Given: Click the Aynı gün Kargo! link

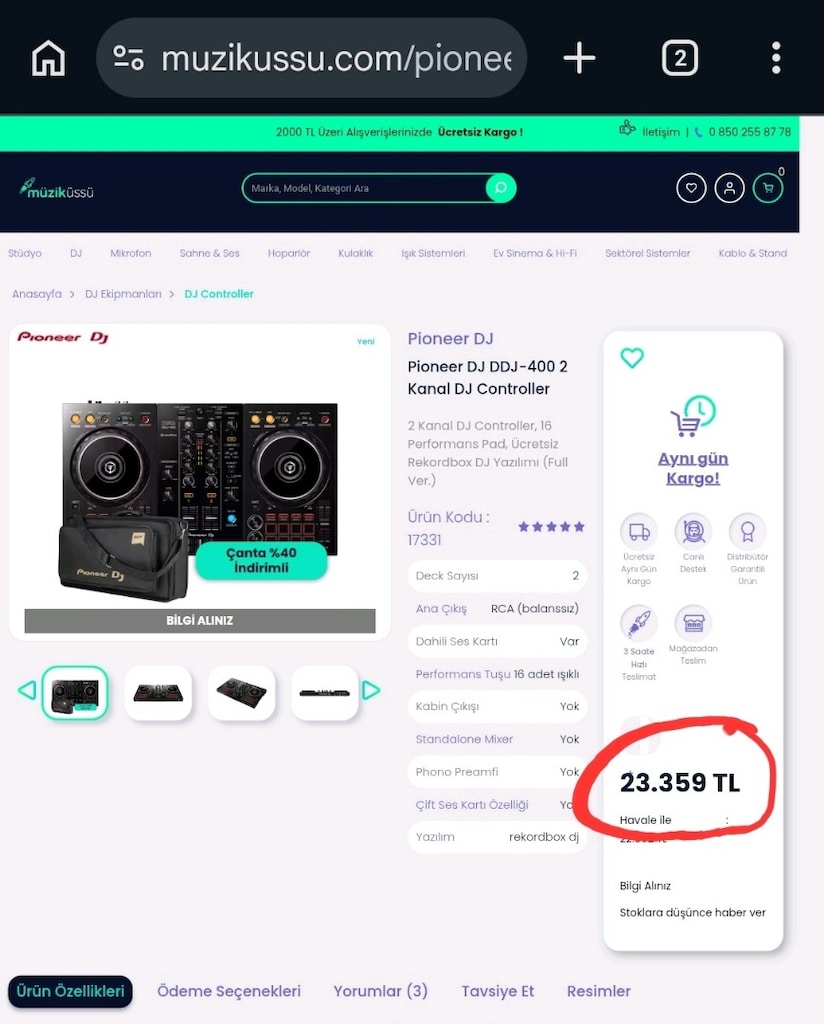Looking at the screenshot, I should pos(693,468).
